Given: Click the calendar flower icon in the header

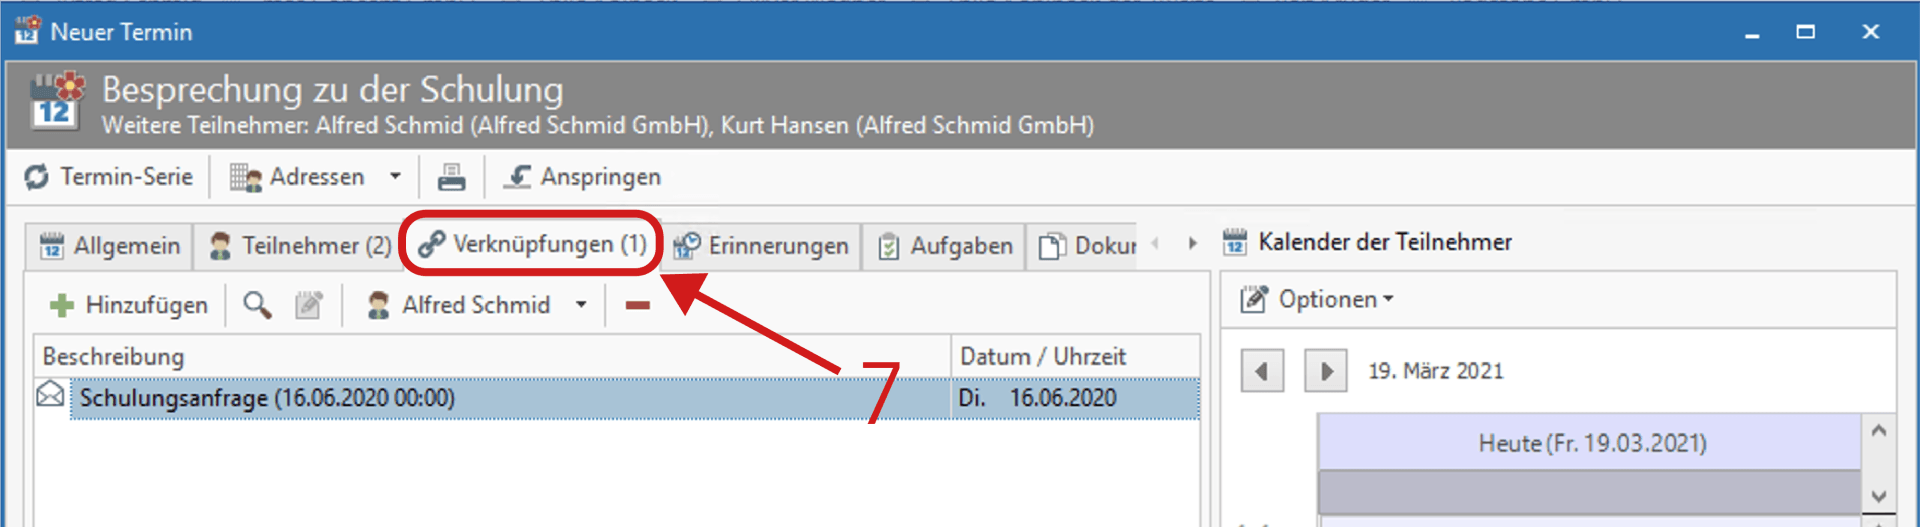Looking at the screenshot, I should [x=57, y=100].
